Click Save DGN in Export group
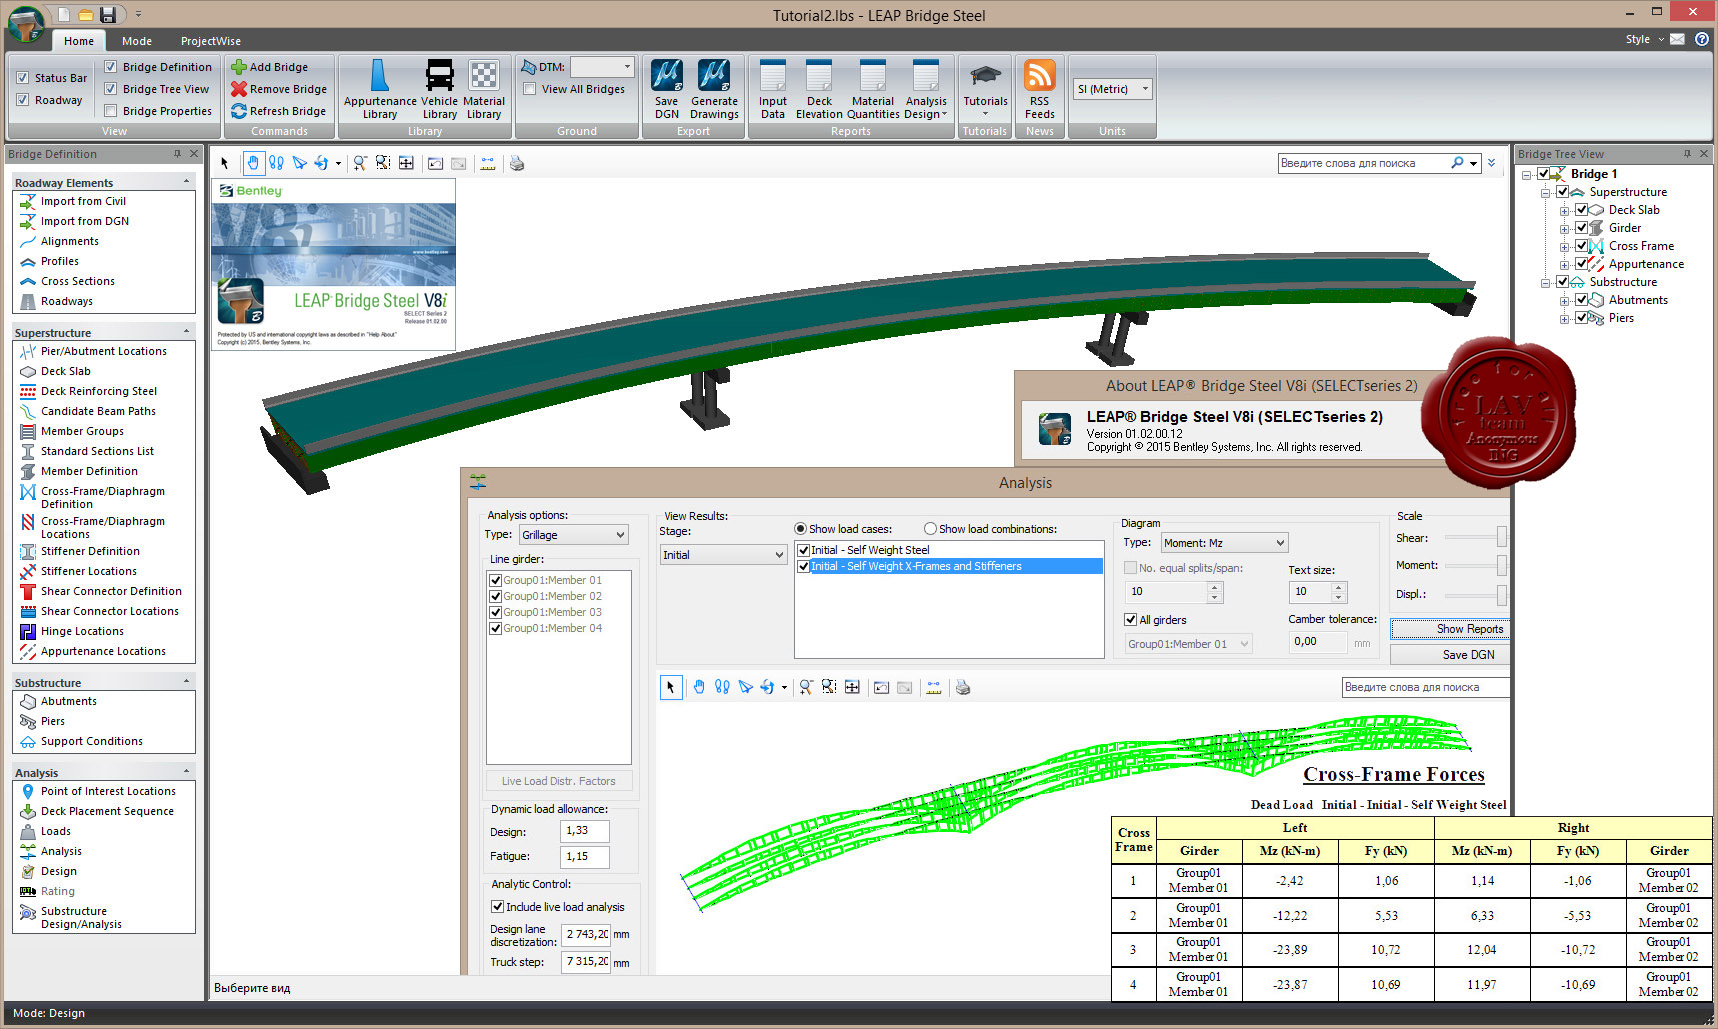The width and height of the screenshot is (1718, 1029). click(666, 90)
